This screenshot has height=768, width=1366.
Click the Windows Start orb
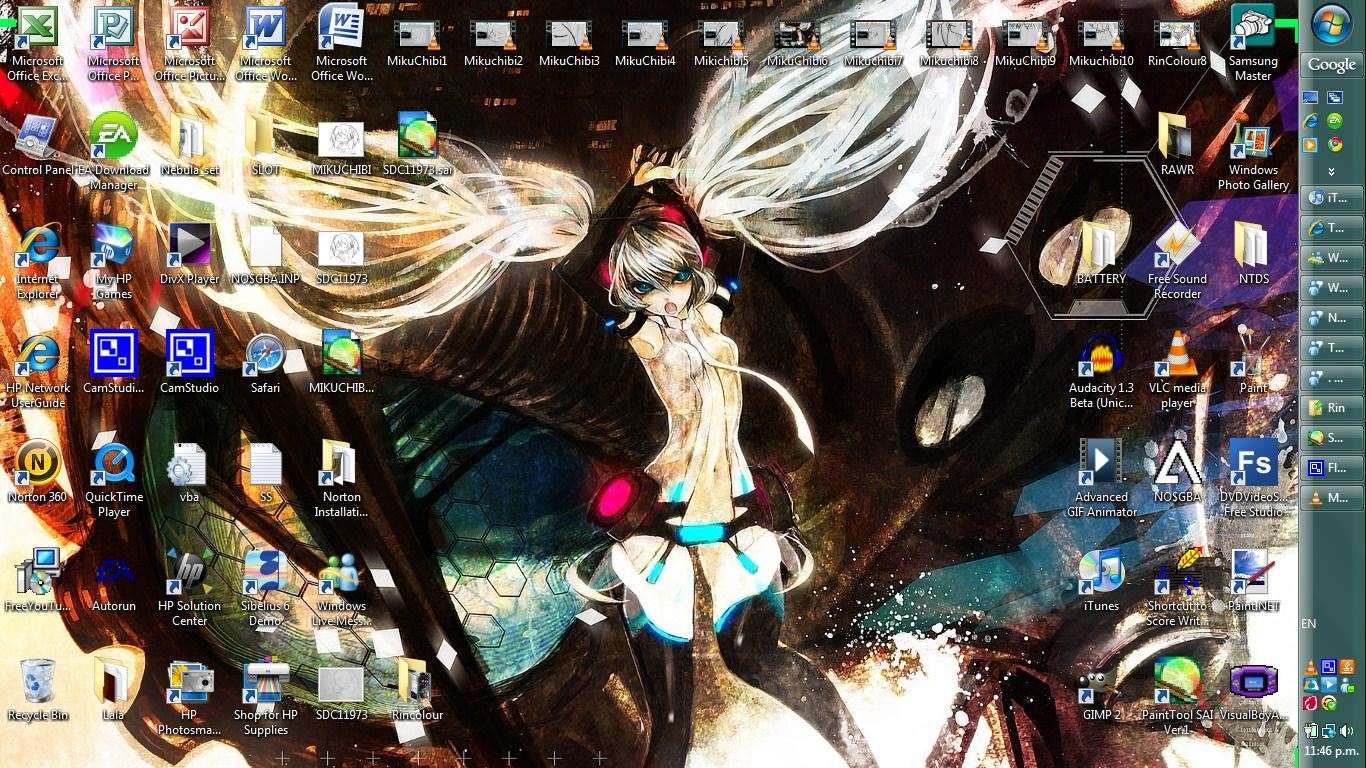(x=1332, y=25)
